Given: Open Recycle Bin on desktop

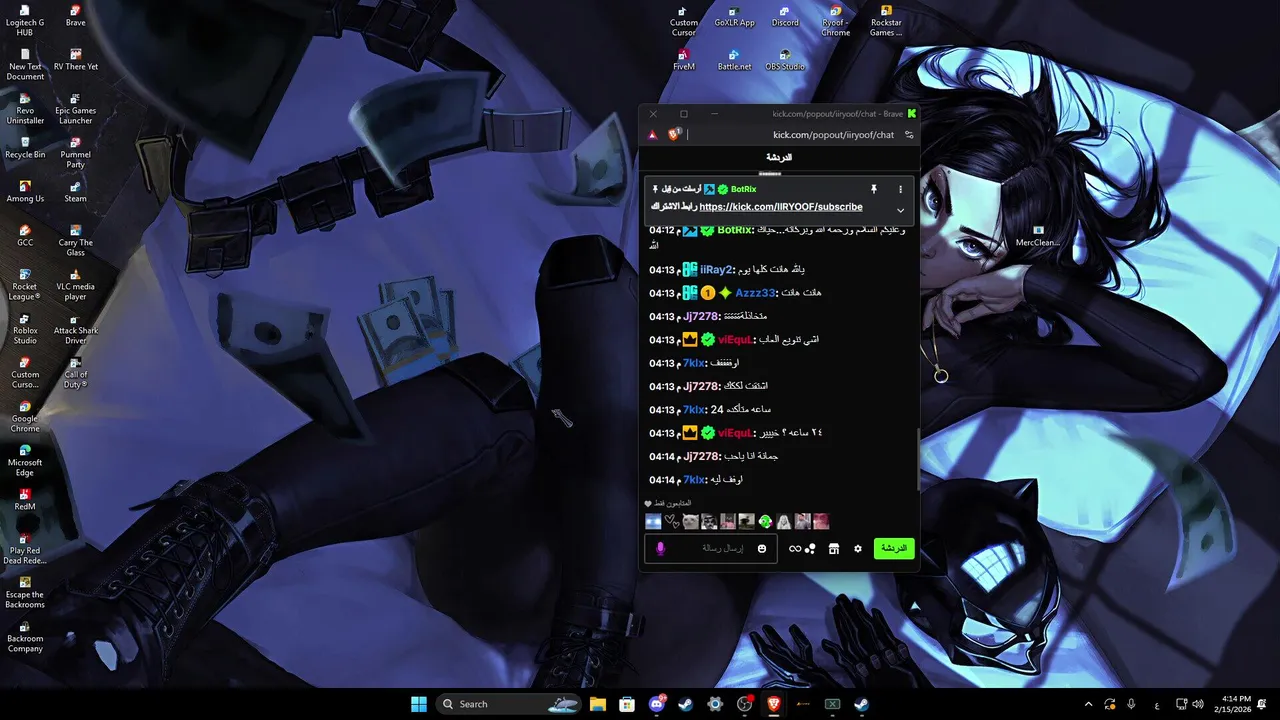Looking at the screenshot, I should tap(24, 147).
